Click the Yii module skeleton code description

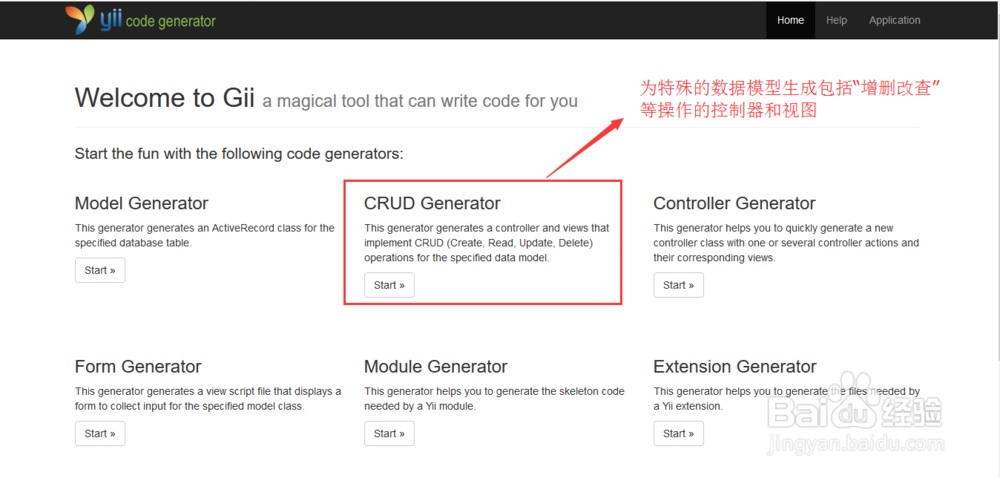(x=494, y=398)
